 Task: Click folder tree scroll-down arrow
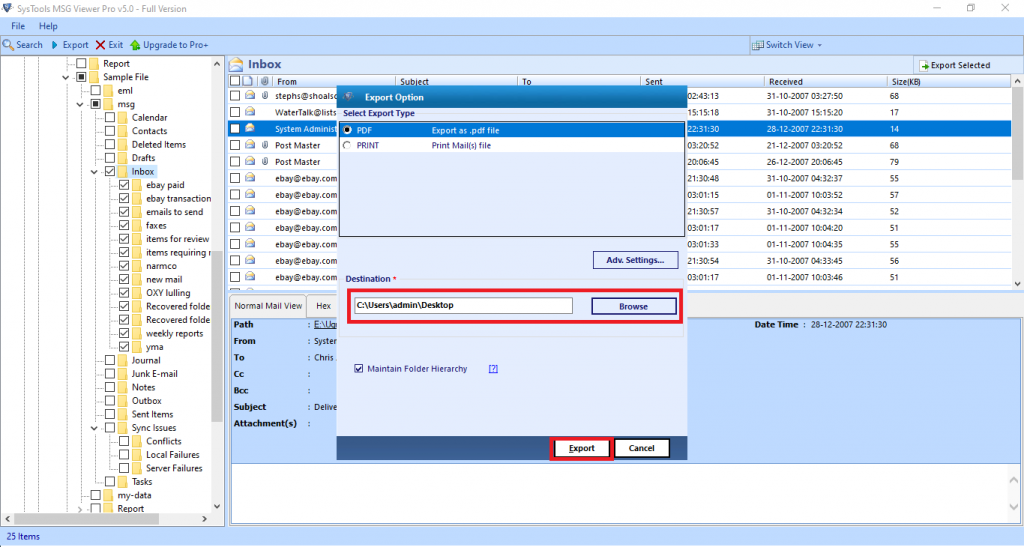click(x=217, y=507)
